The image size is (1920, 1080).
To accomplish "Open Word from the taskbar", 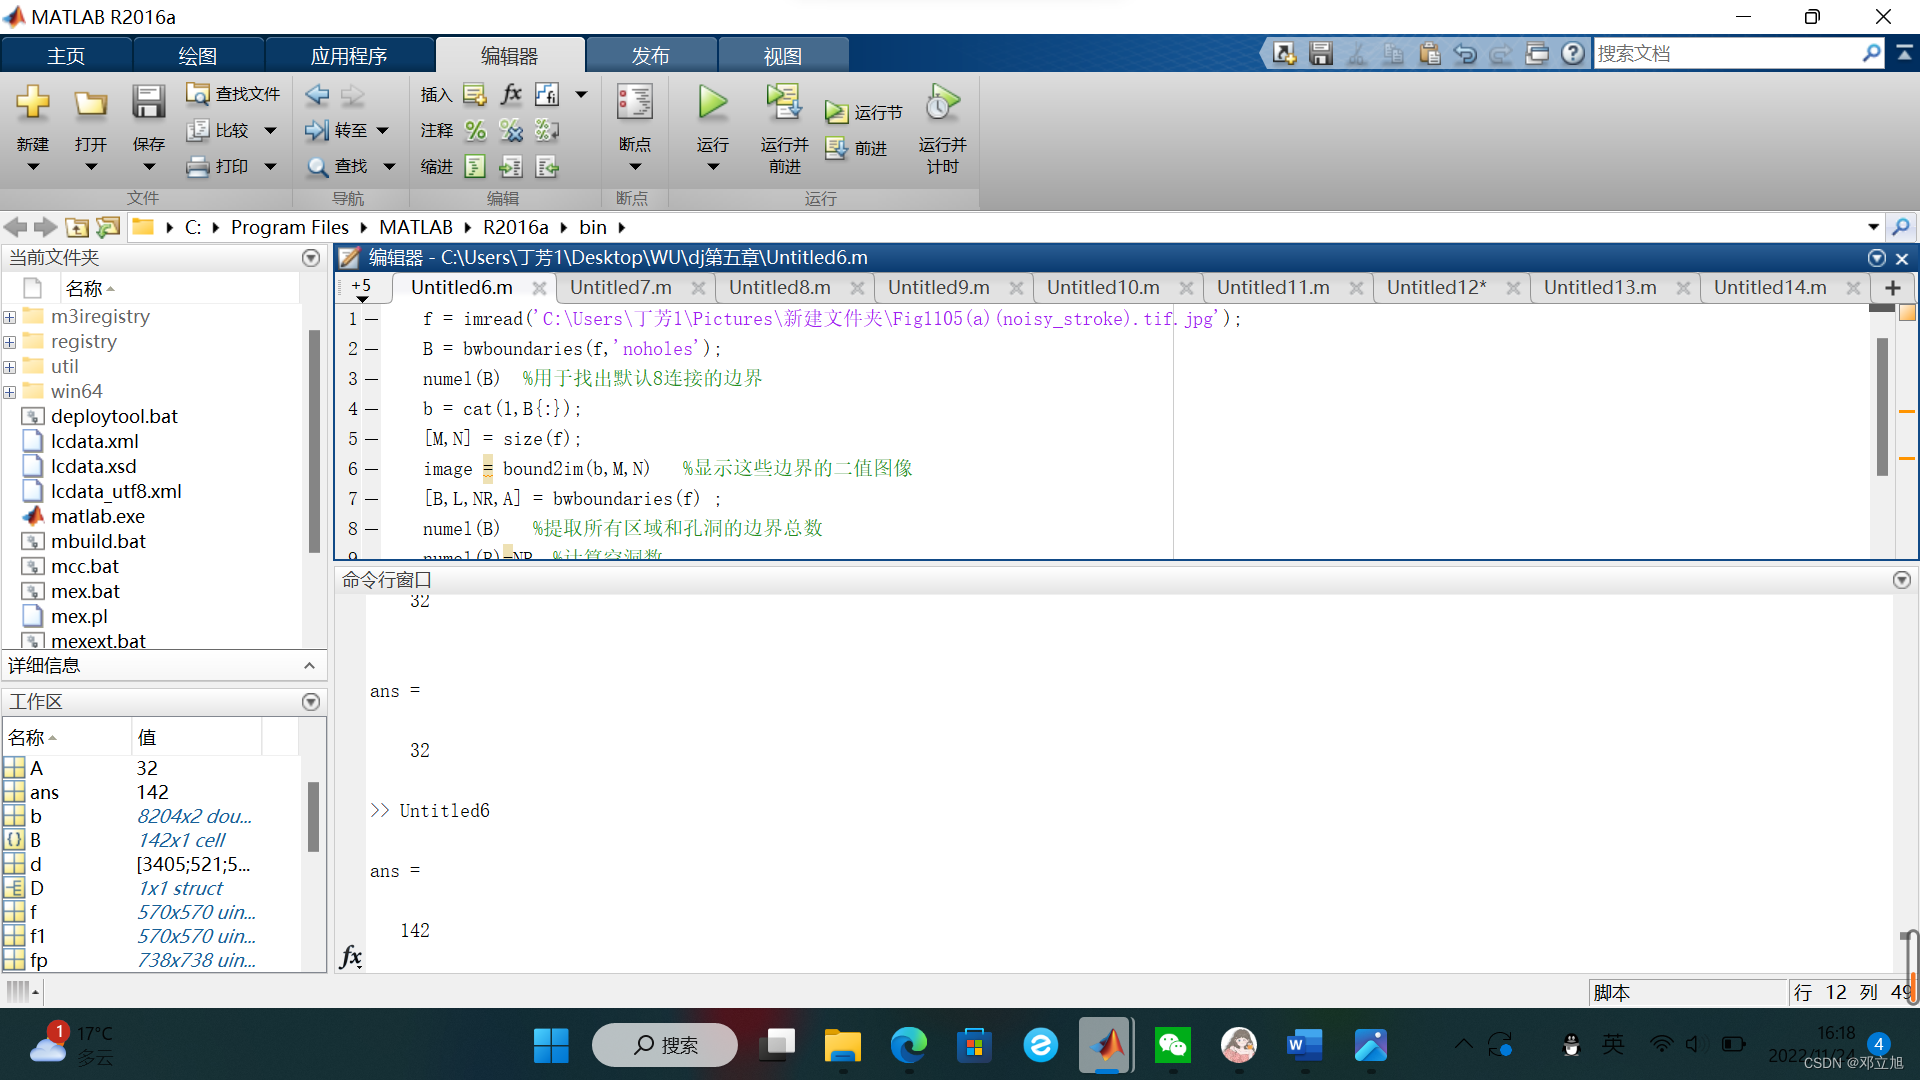I will point(1304,1045).
